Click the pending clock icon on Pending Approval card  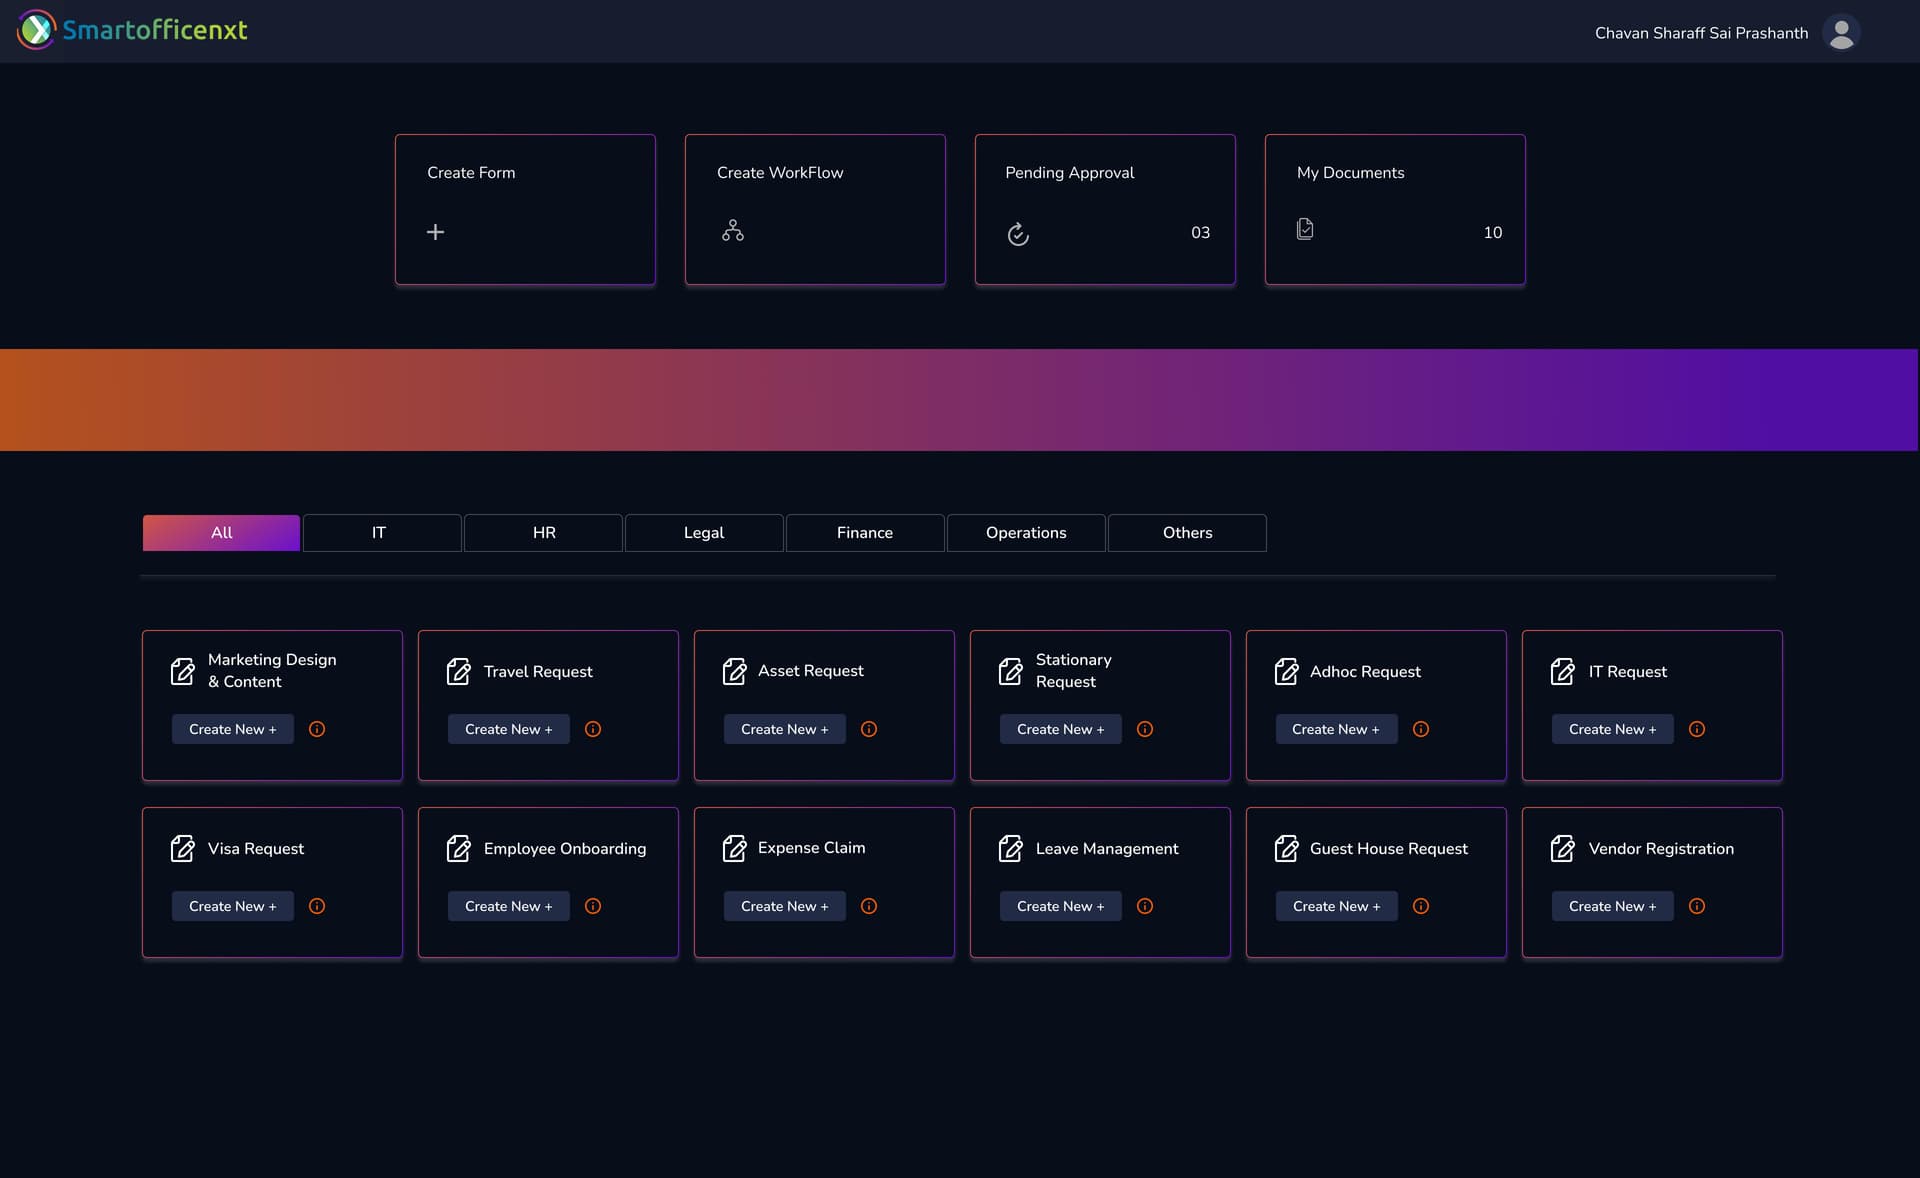click(x=1018, y=235)
